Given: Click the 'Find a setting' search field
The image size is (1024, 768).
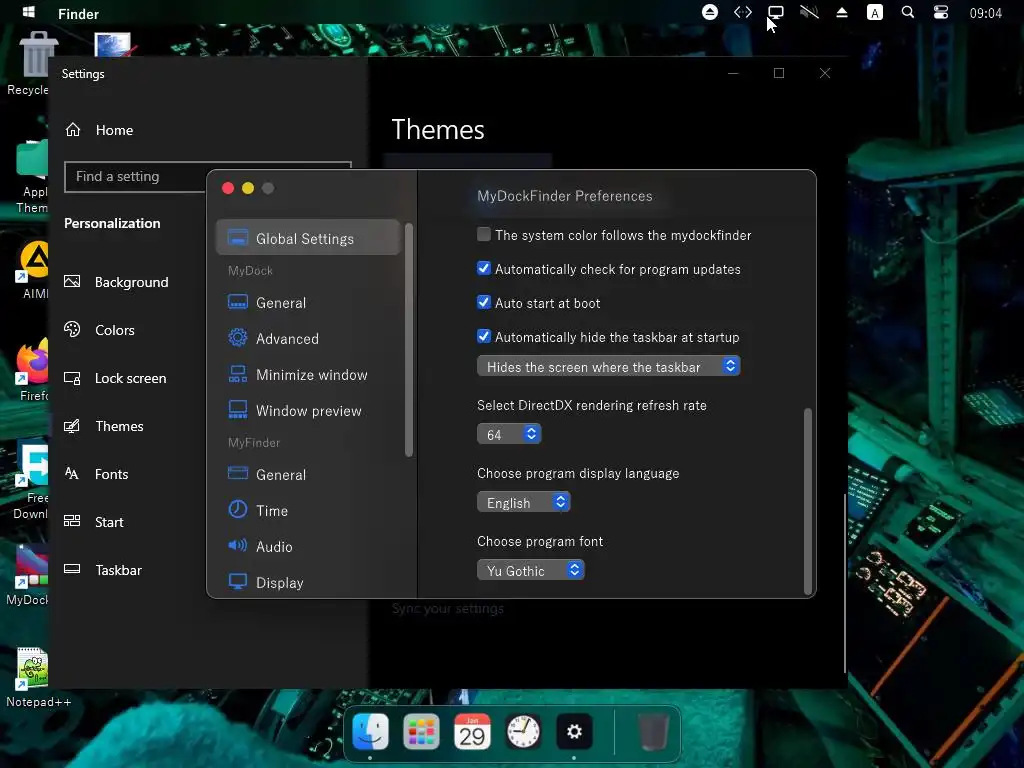Looking at the screenshot, I should click(208, 176).
